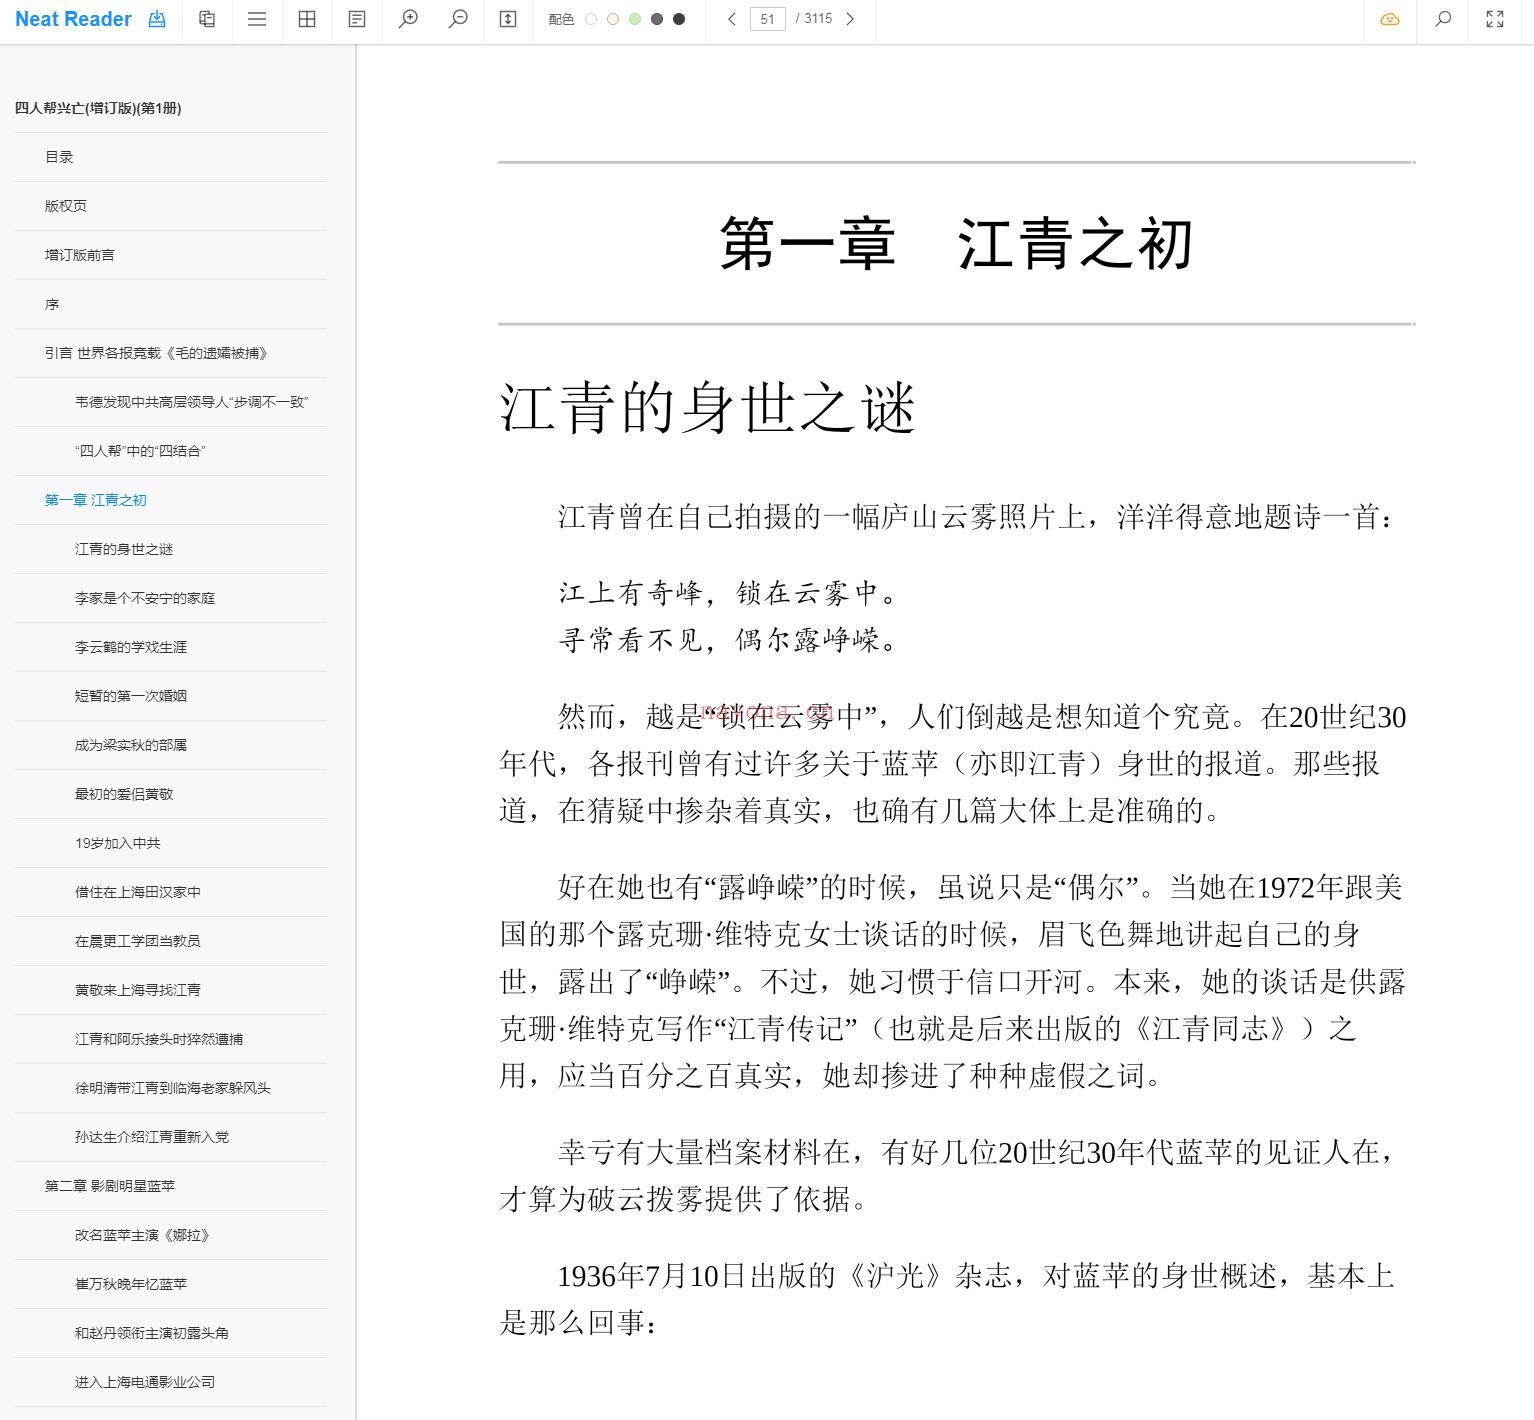This screenshot has width=1534, height=1420.
Task: Open the 目录 entry in sidebar
Action: 59,157
